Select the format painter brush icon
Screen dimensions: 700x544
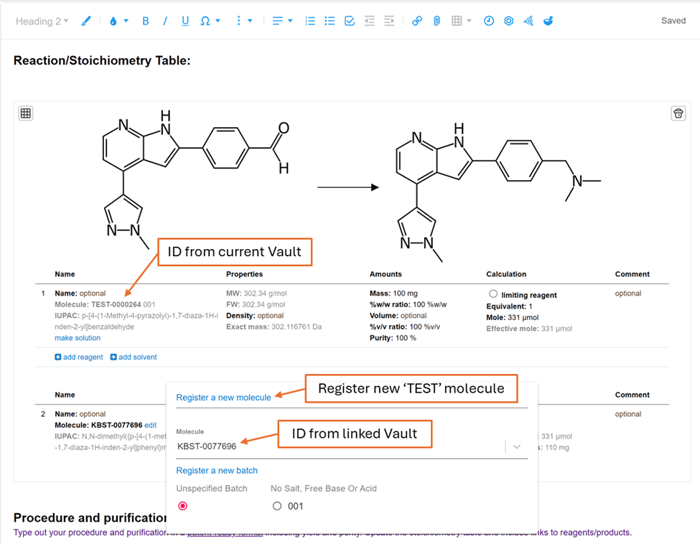coord(86,21)
